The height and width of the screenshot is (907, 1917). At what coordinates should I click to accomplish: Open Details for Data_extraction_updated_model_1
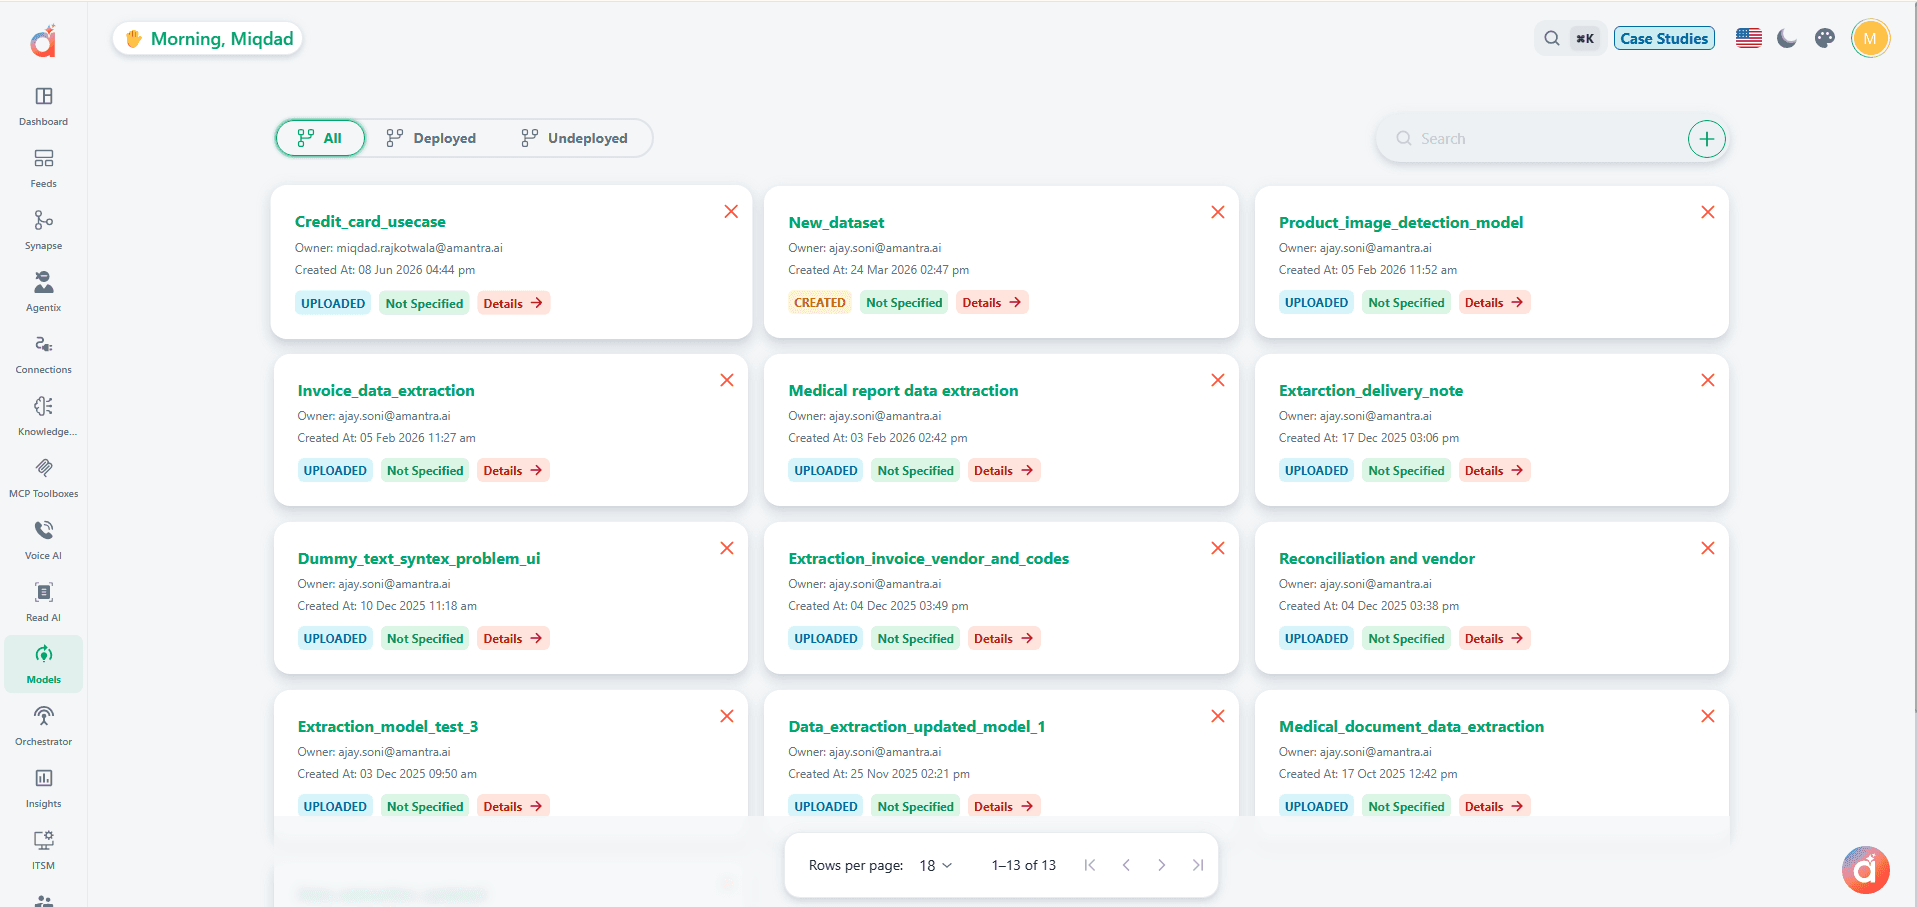(1004, 806)
